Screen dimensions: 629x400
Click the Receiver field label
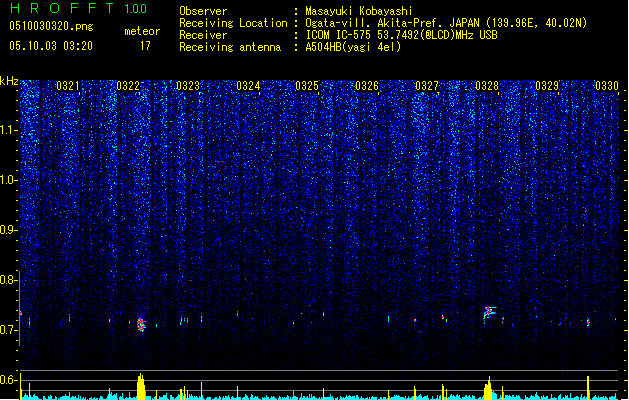click(203, 35)
